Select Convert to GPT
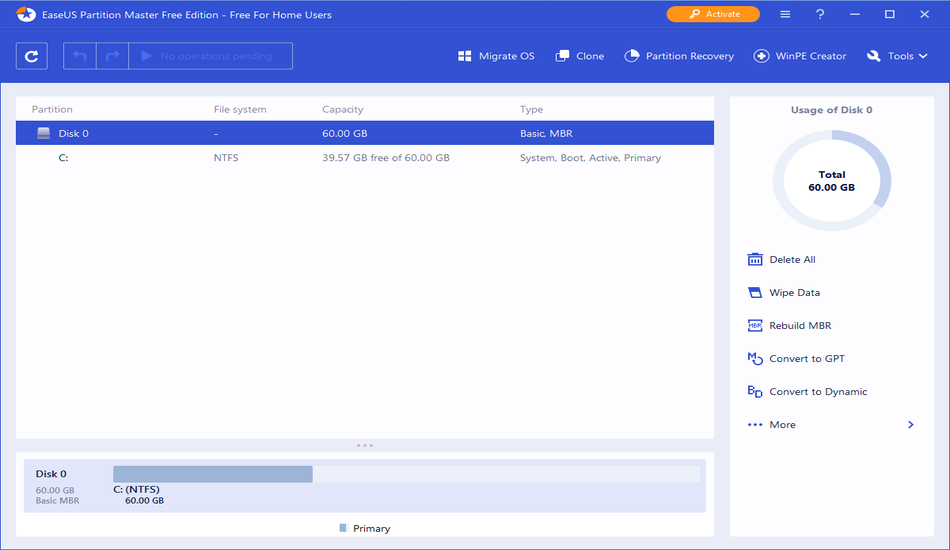950x550 pixels. coord(796,359)
